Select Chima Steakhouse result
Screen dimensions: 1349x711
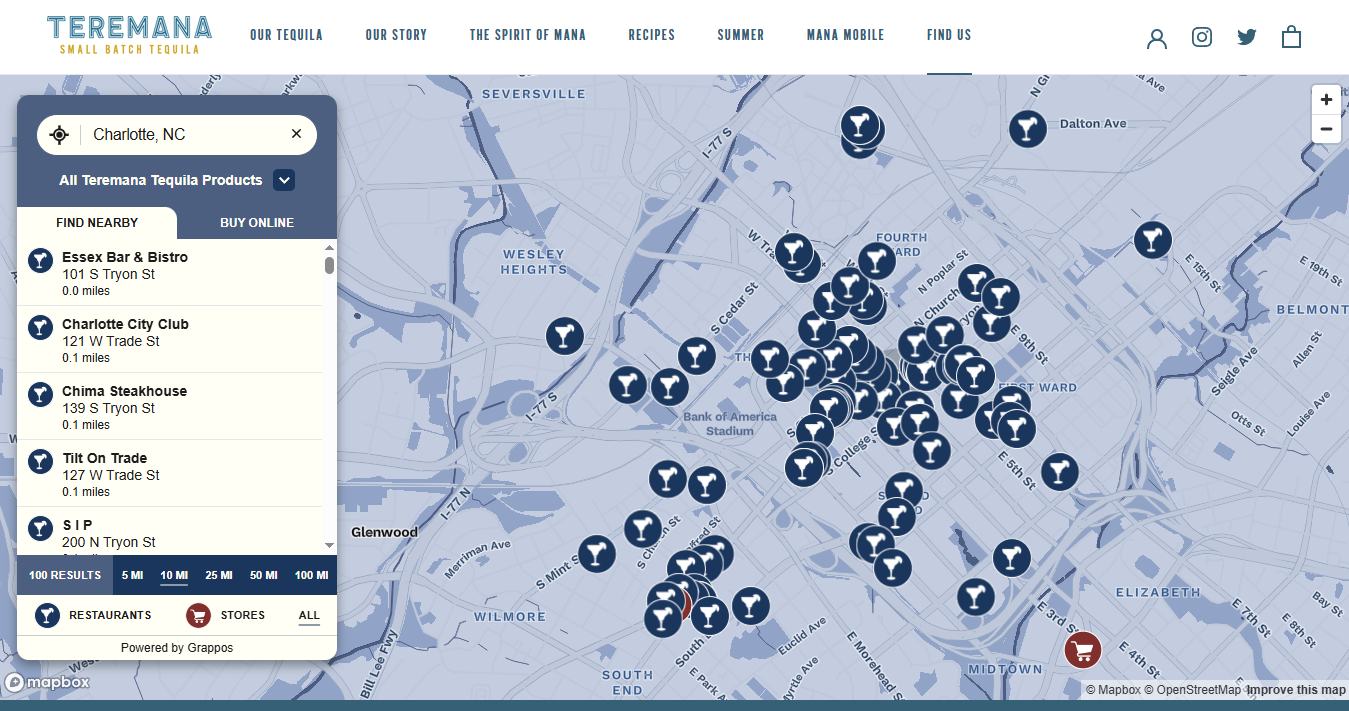[170, 407]
